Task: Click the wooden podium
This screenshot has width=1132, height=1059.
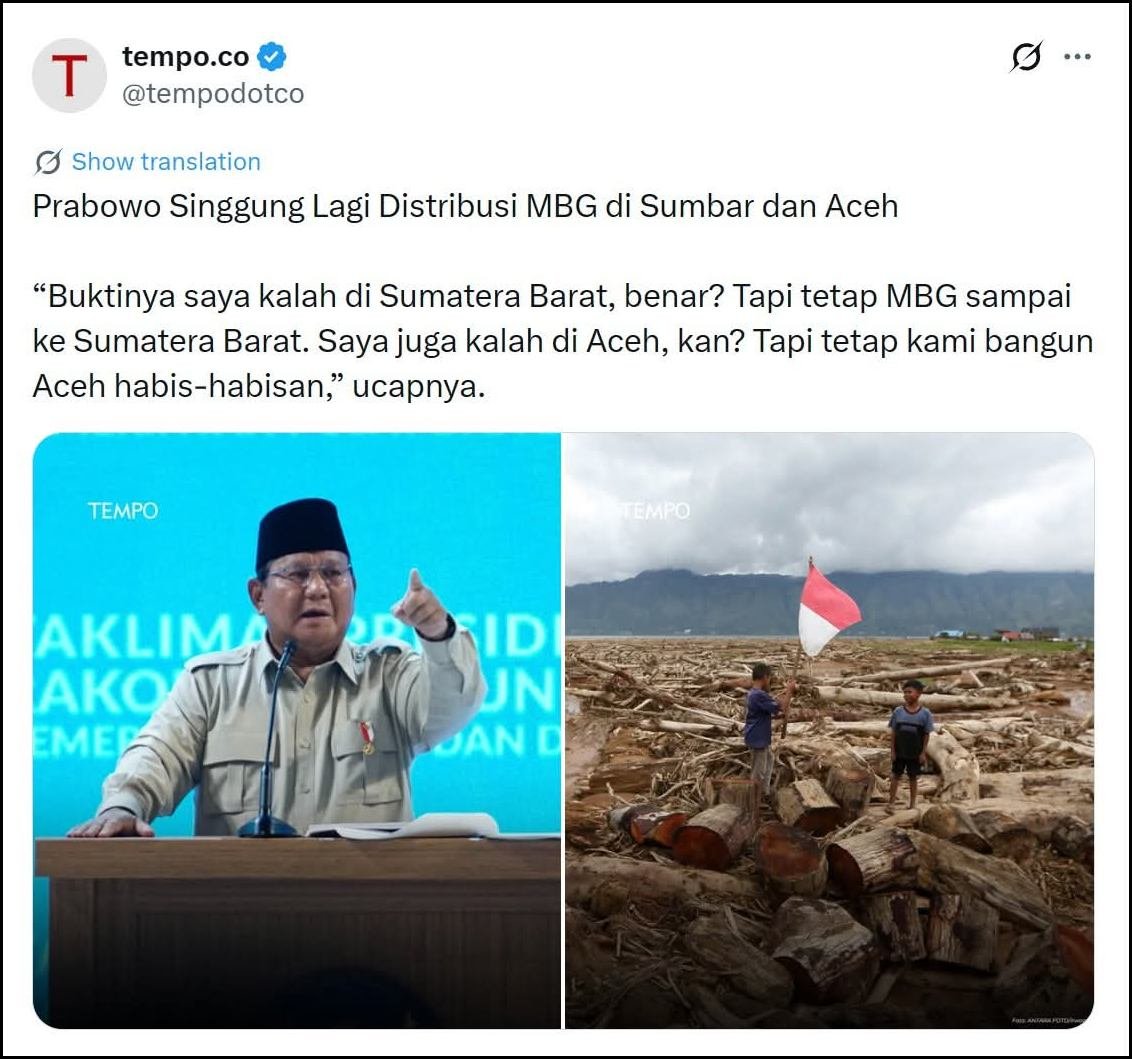Action: (297, 933)
